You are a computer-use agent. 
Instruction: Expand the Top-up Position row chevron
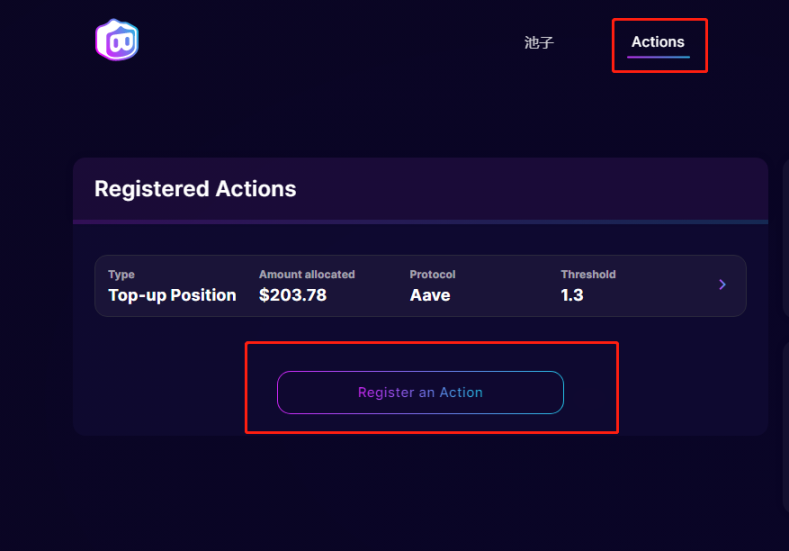tap(723, 285)
